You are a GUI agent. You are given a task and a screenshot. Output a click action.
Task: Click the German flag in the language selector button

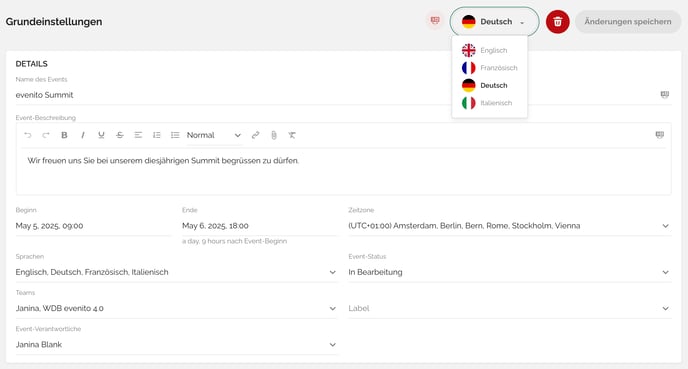coord(469,21)
